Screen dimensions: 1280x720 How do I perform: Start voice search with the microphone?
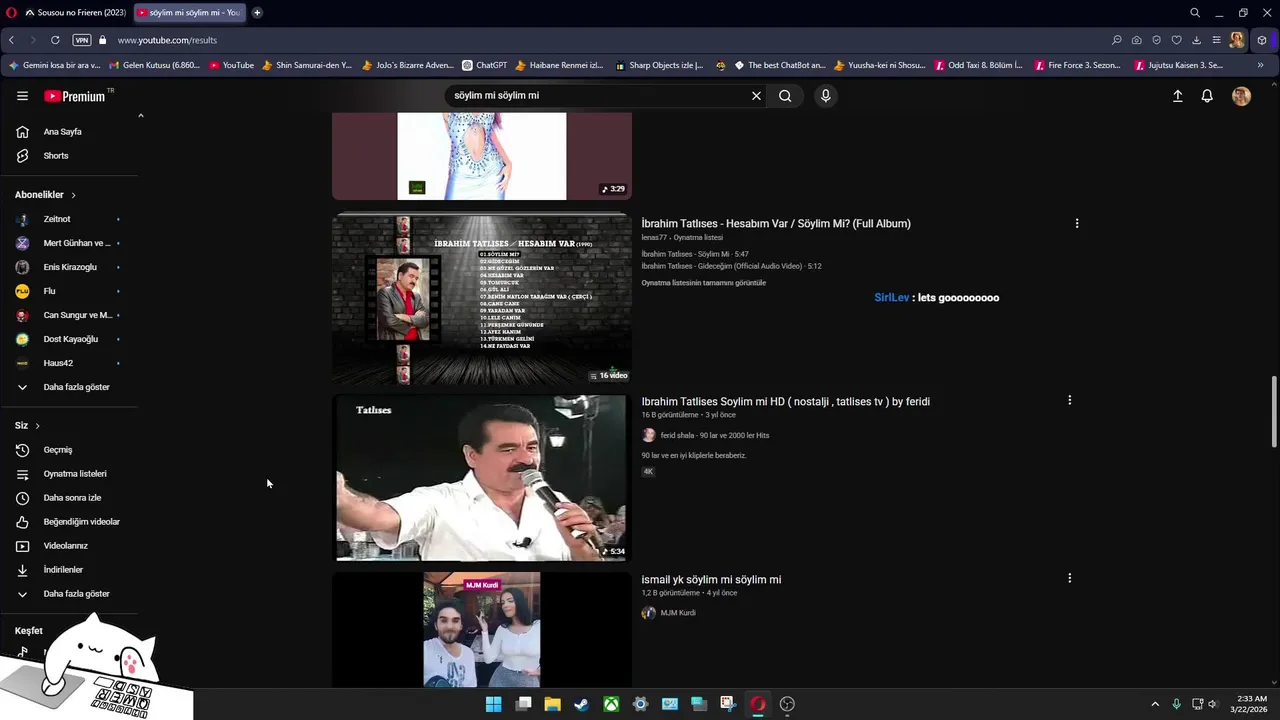click(825, 96)
